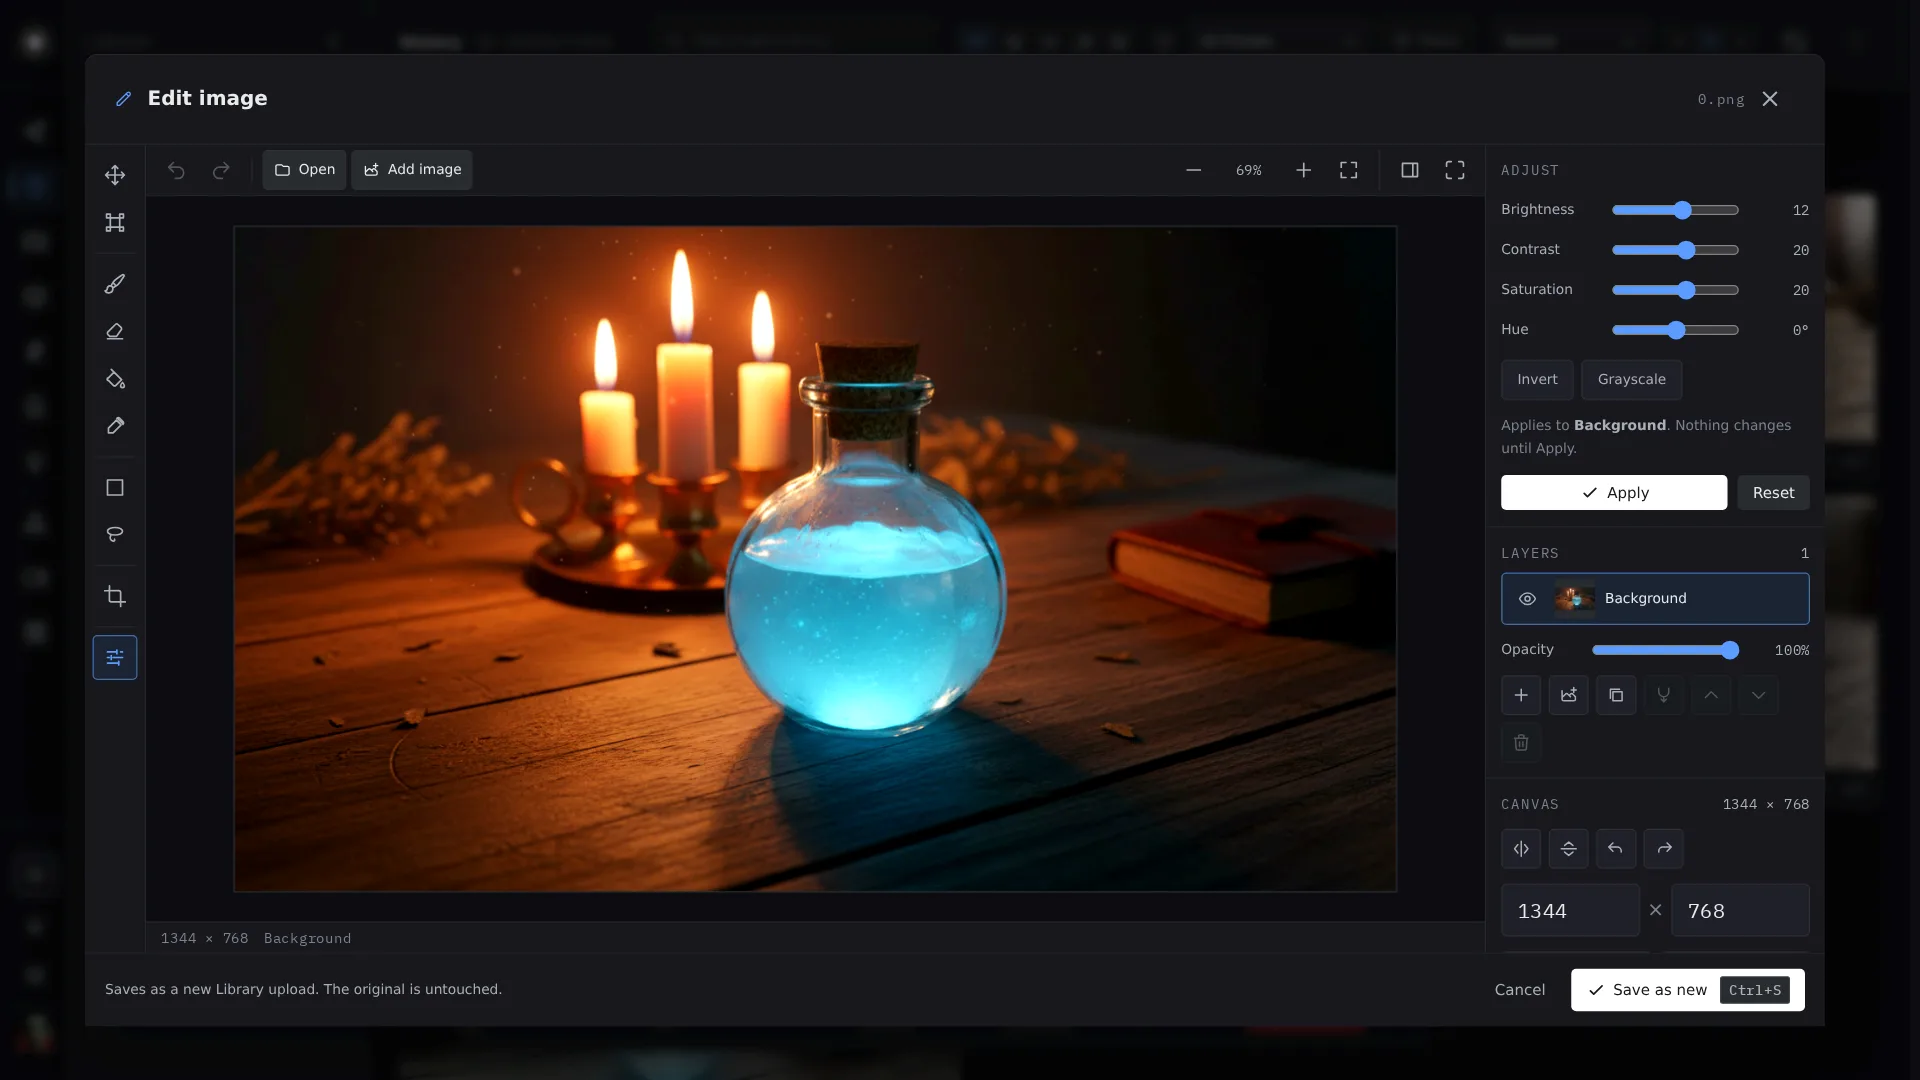This screenshot has height=1080, width=1920.
Task: Select the Eraser tool
Action: (x=115, y=331)
